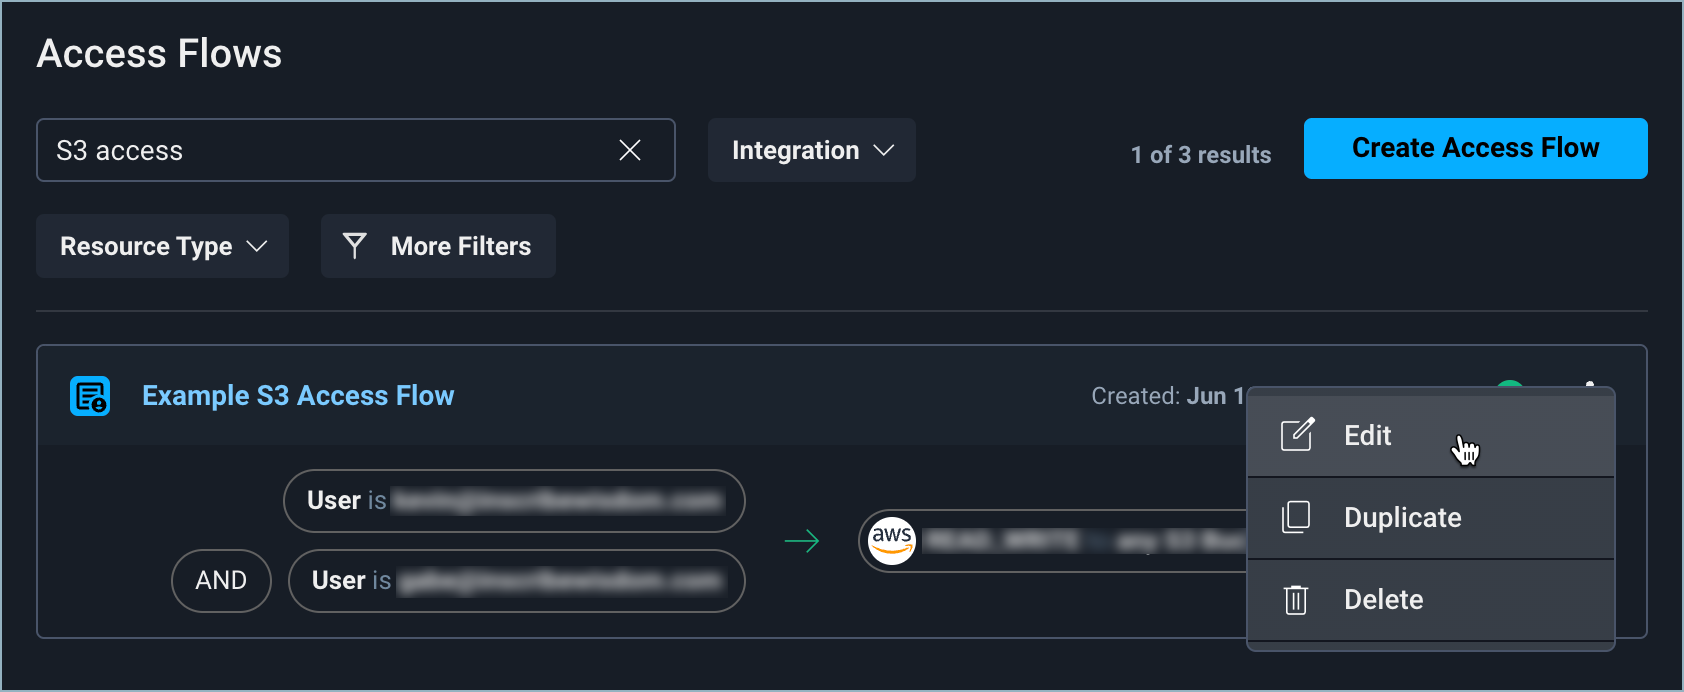Click the blurred AWS permission text pill
Image resolution: width=1684 pixels, height=692 pixels.
tap(1080, 541)
